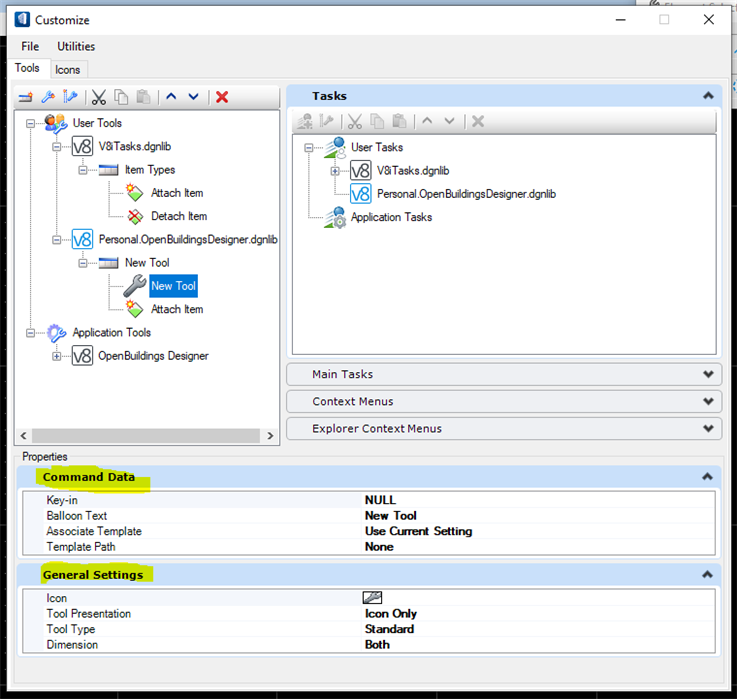Collapse the General Settings section

pyautogui.click(x=707, y=574)
